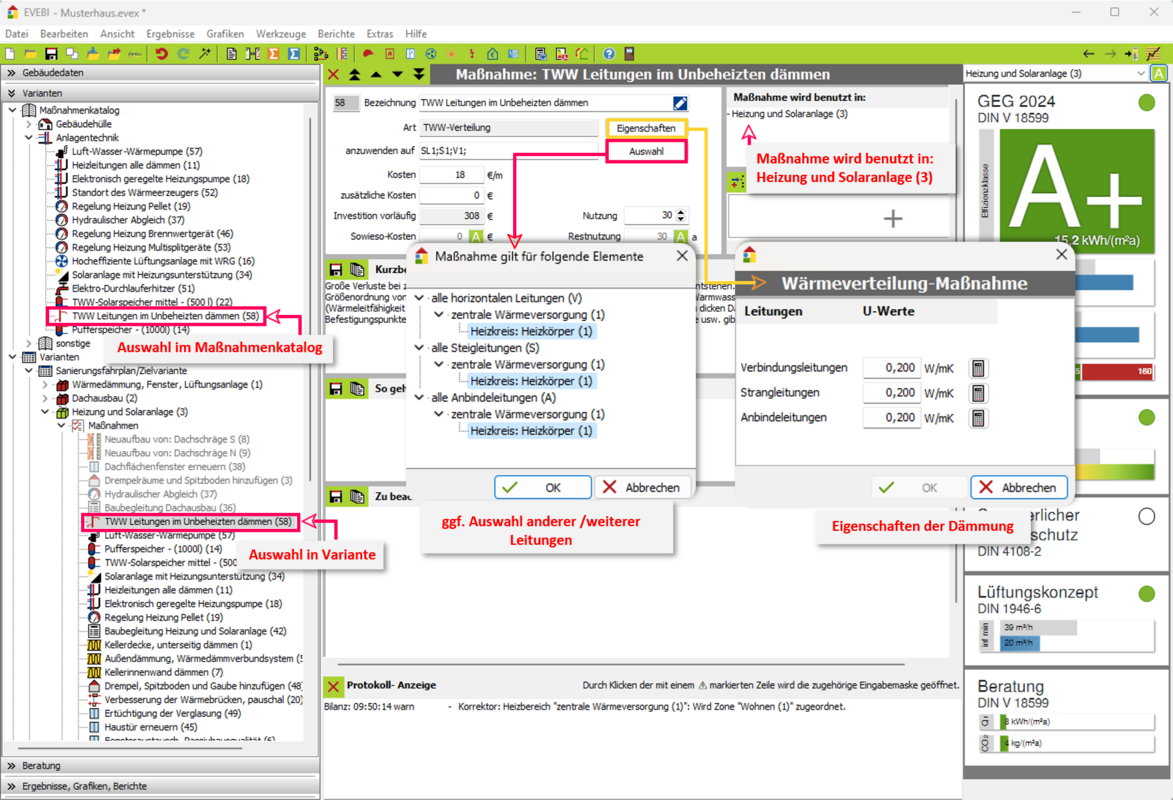Click the calculator icon for Strangleitungen

click(978, 393)
